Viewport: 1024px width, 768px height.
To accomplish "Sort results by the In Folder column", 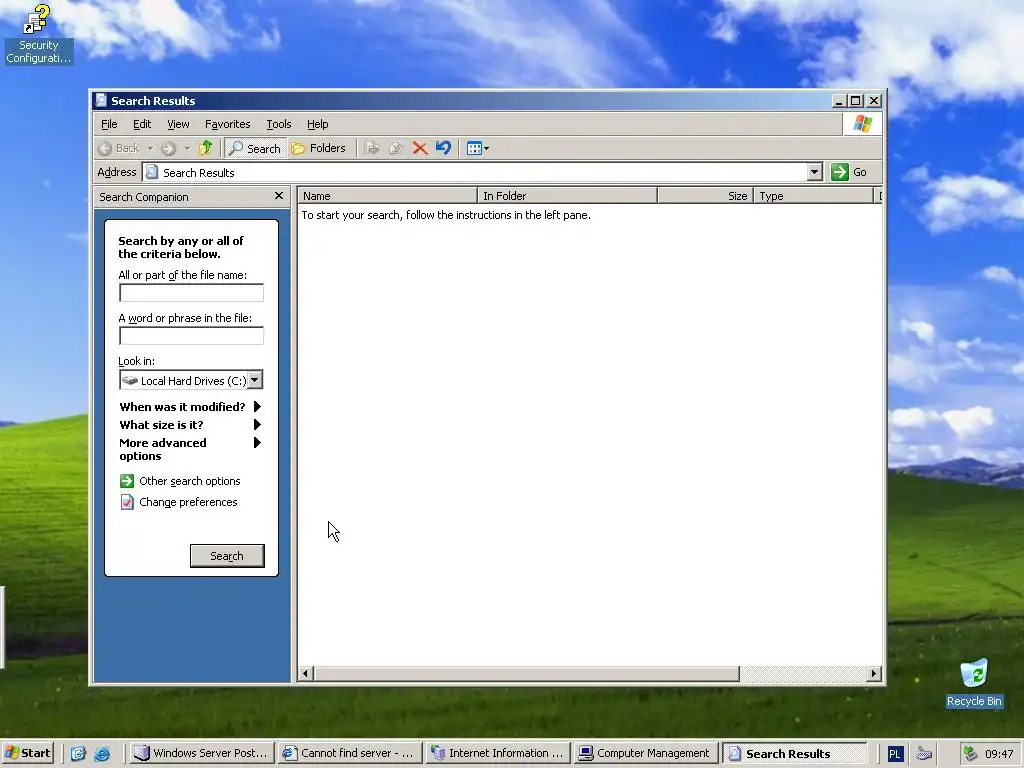I will [568, 196].
